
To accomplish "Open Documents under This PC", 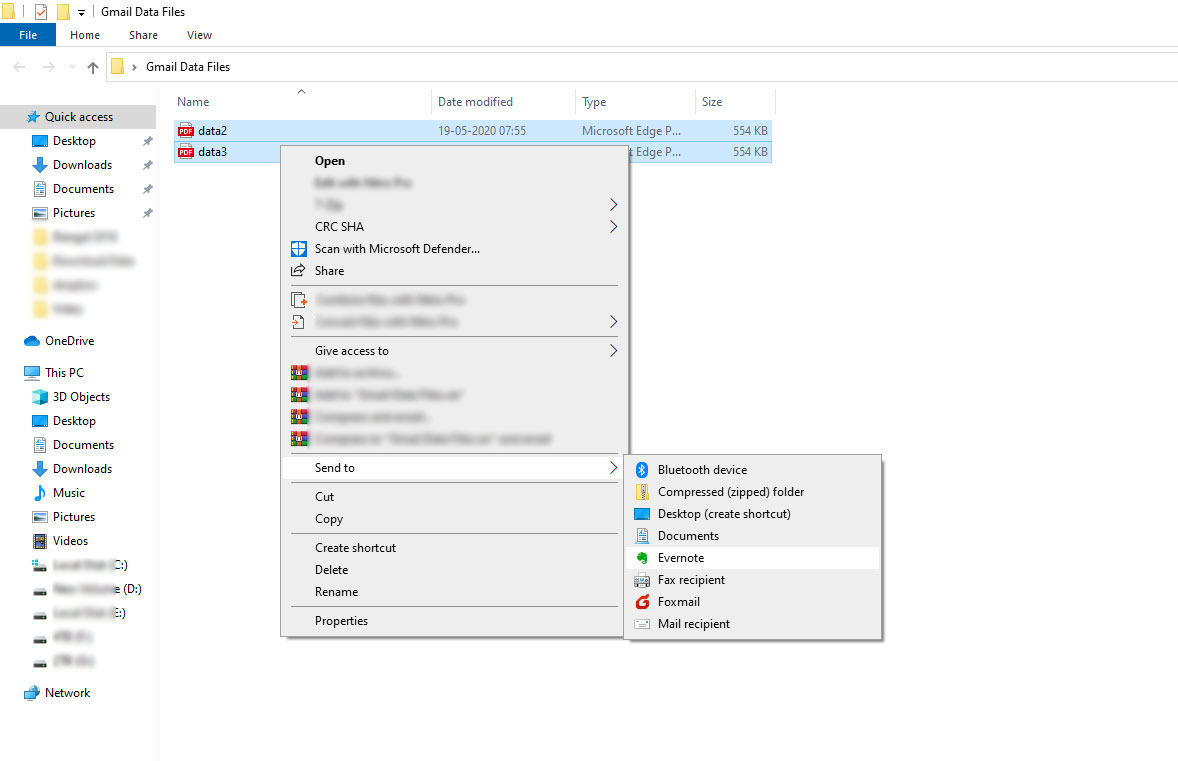I will point(83,445).
